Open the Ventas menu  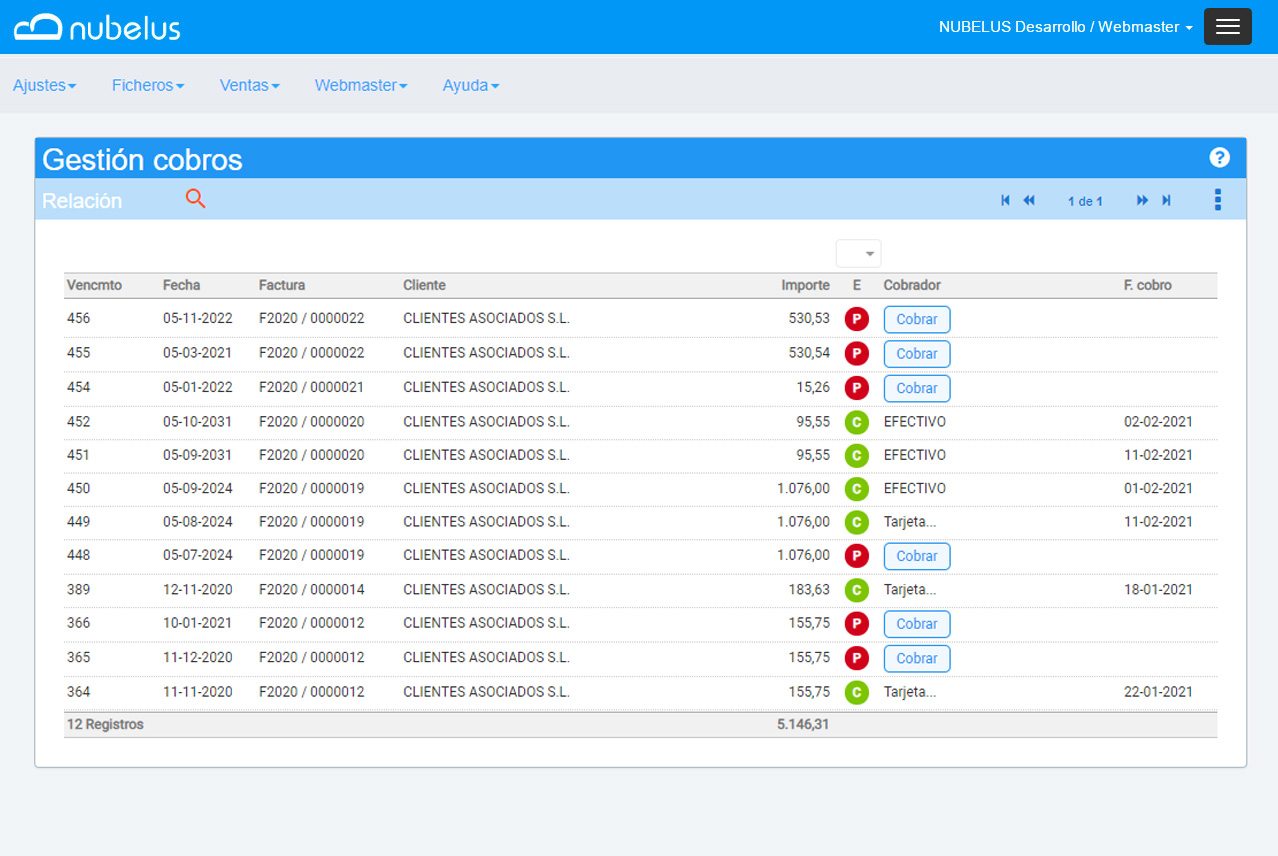pos(250,86)
